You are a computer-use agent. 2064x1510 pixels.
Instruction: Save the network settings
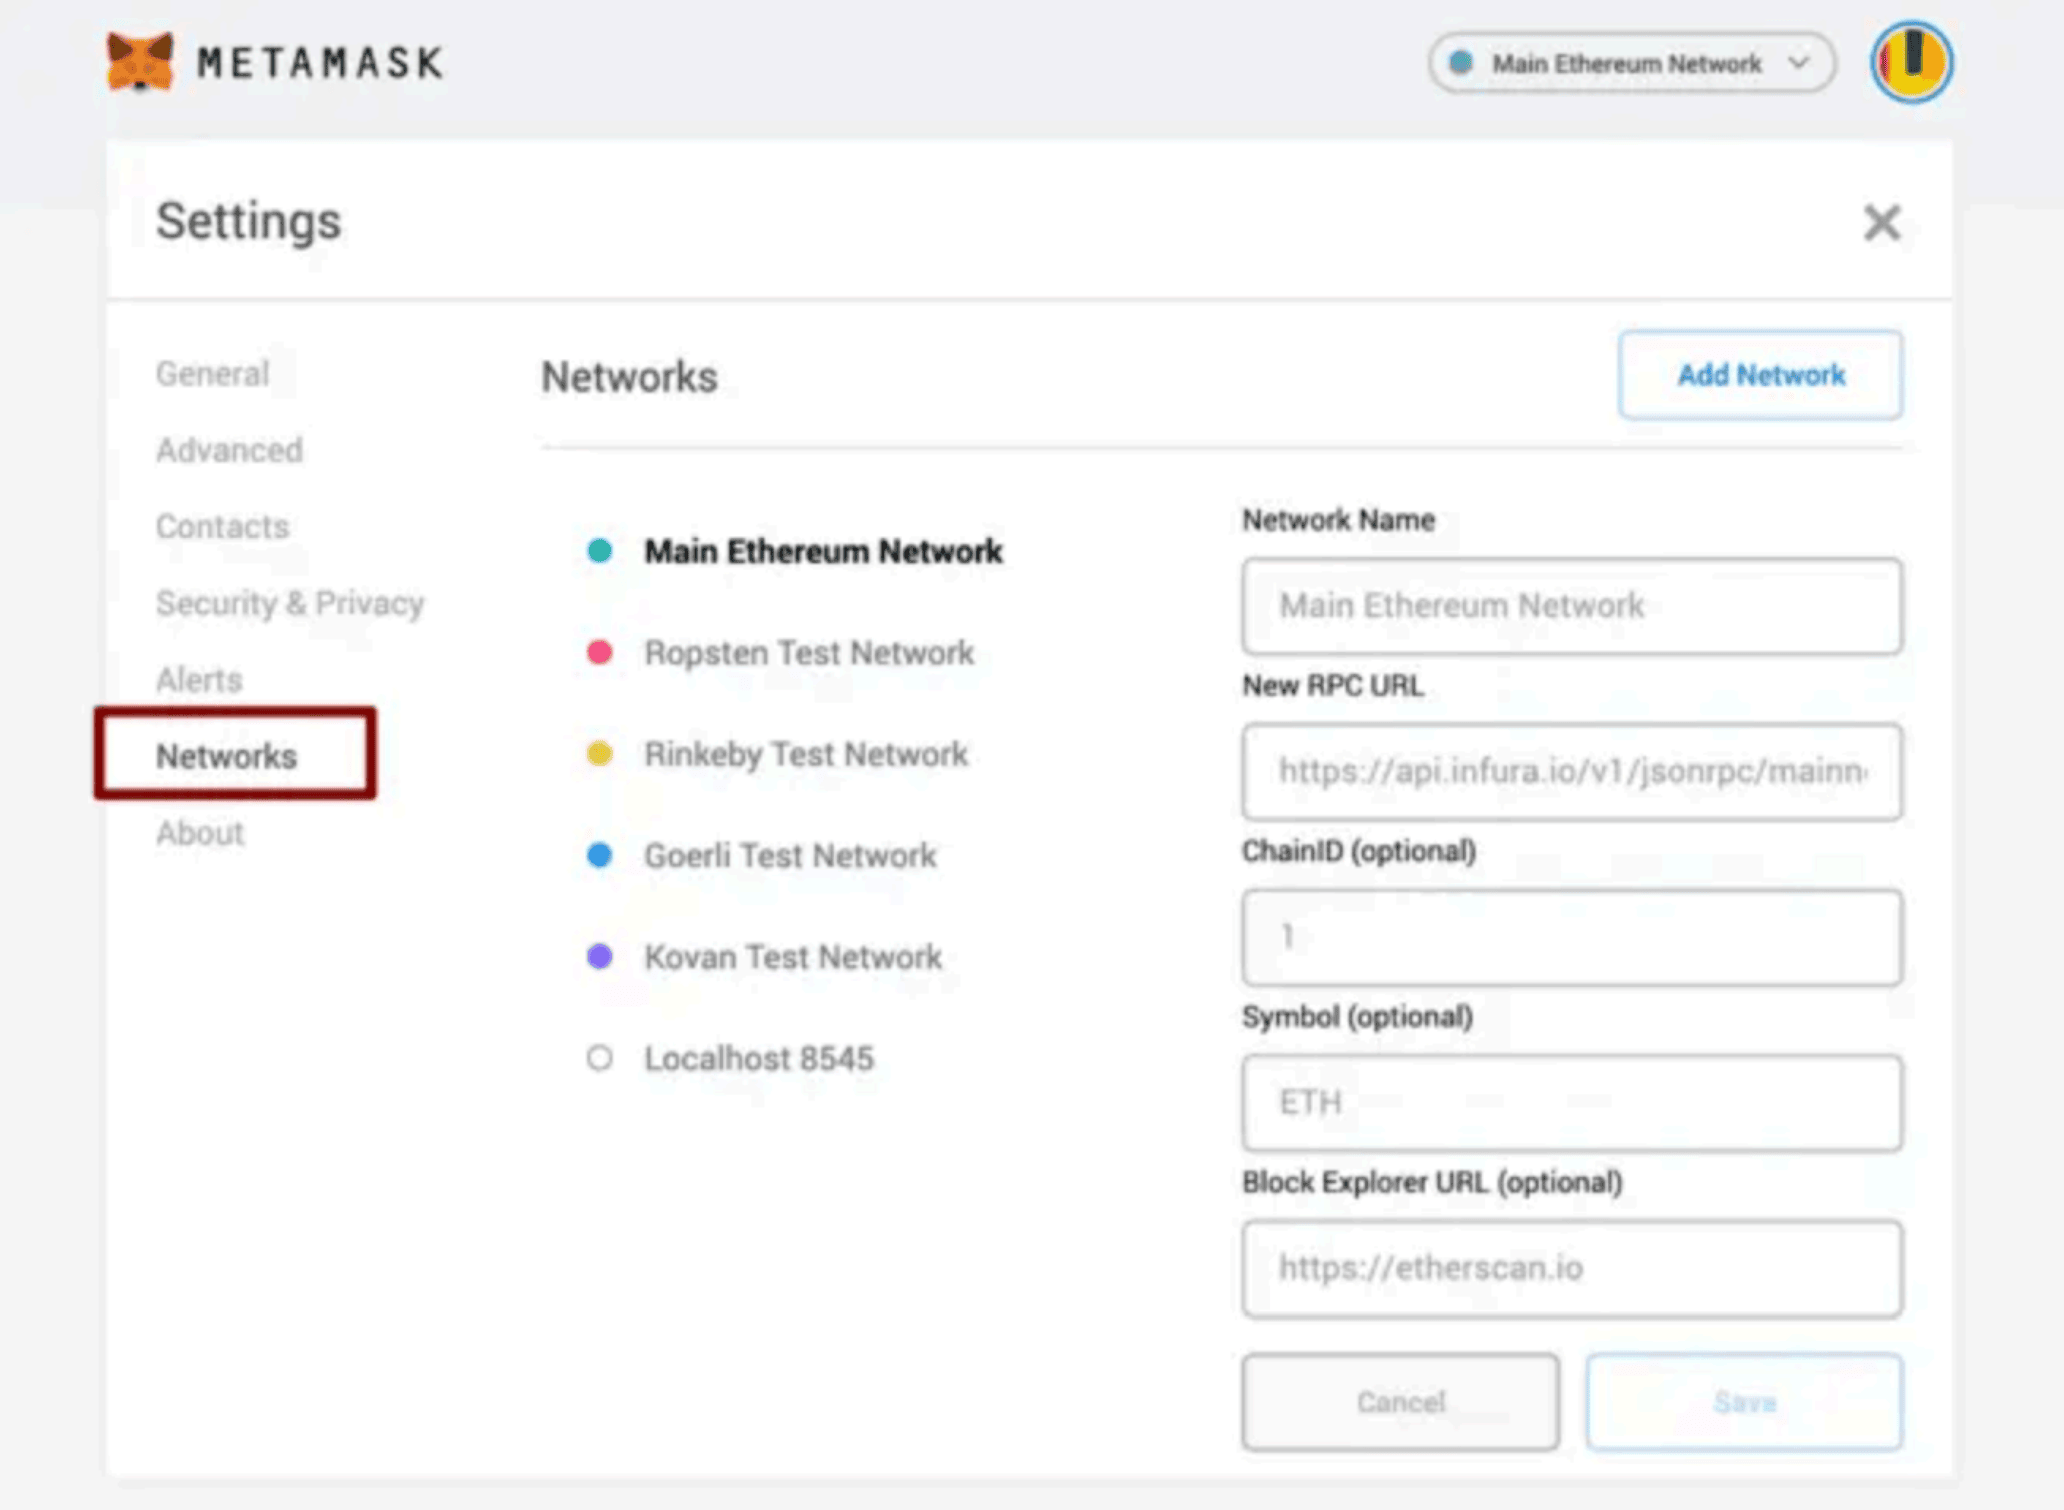1744,1402
